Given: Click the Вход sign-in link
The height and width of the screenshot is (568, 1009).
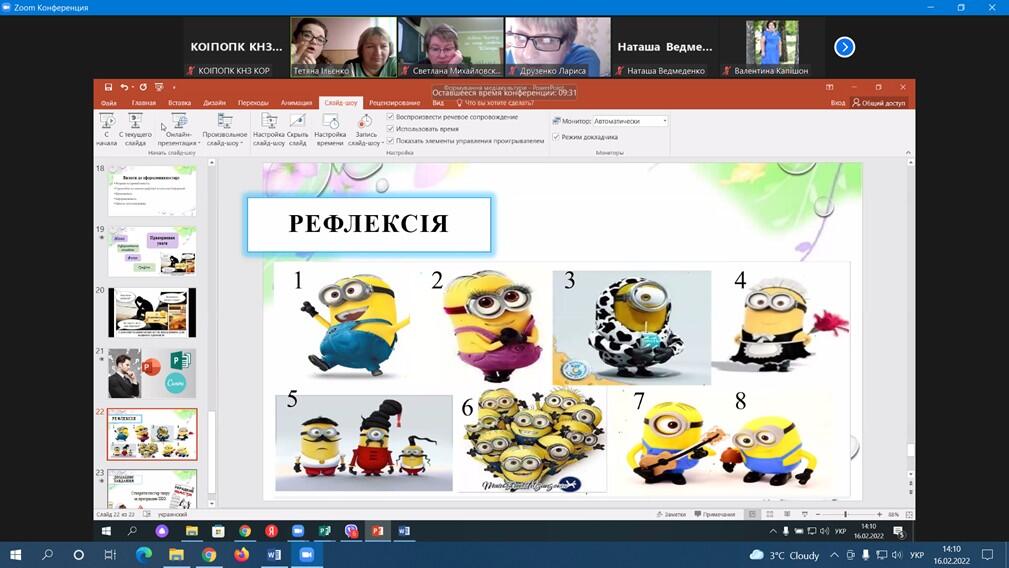Looking at the screenshot, I should [x=837, y=103].
